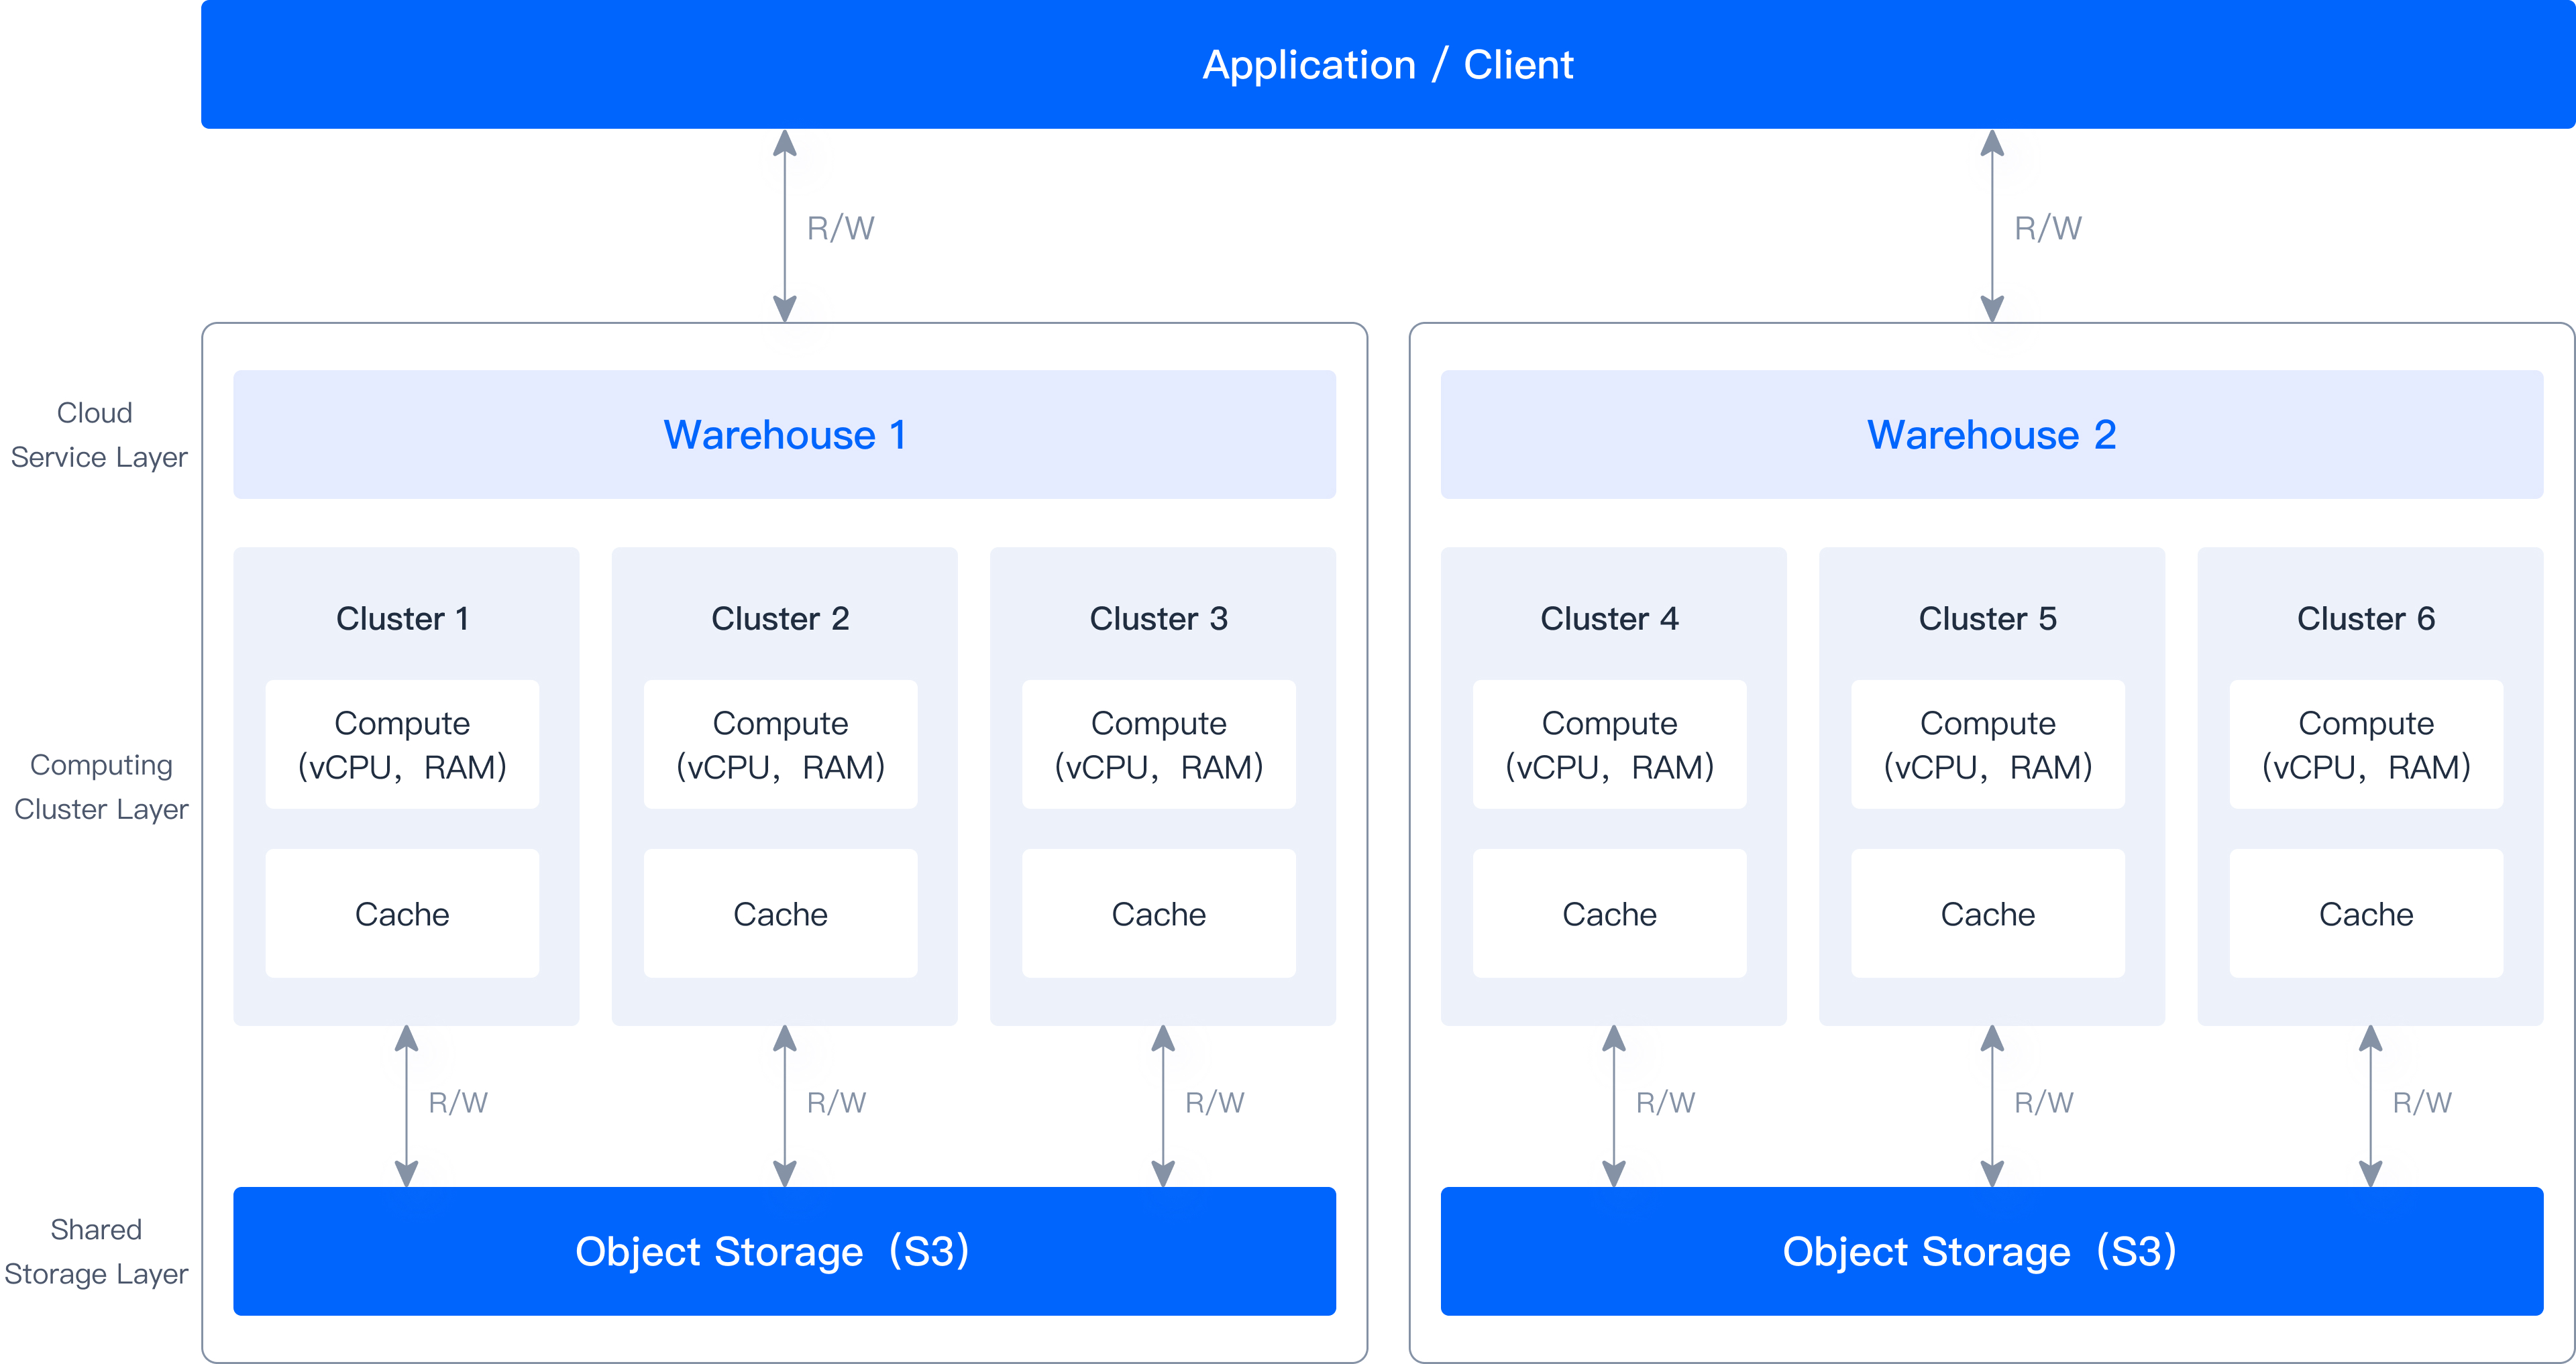Select the Cache box in Cluster 2
Viewport: 2576px width, 1364px height.
(x=780, y=913)
